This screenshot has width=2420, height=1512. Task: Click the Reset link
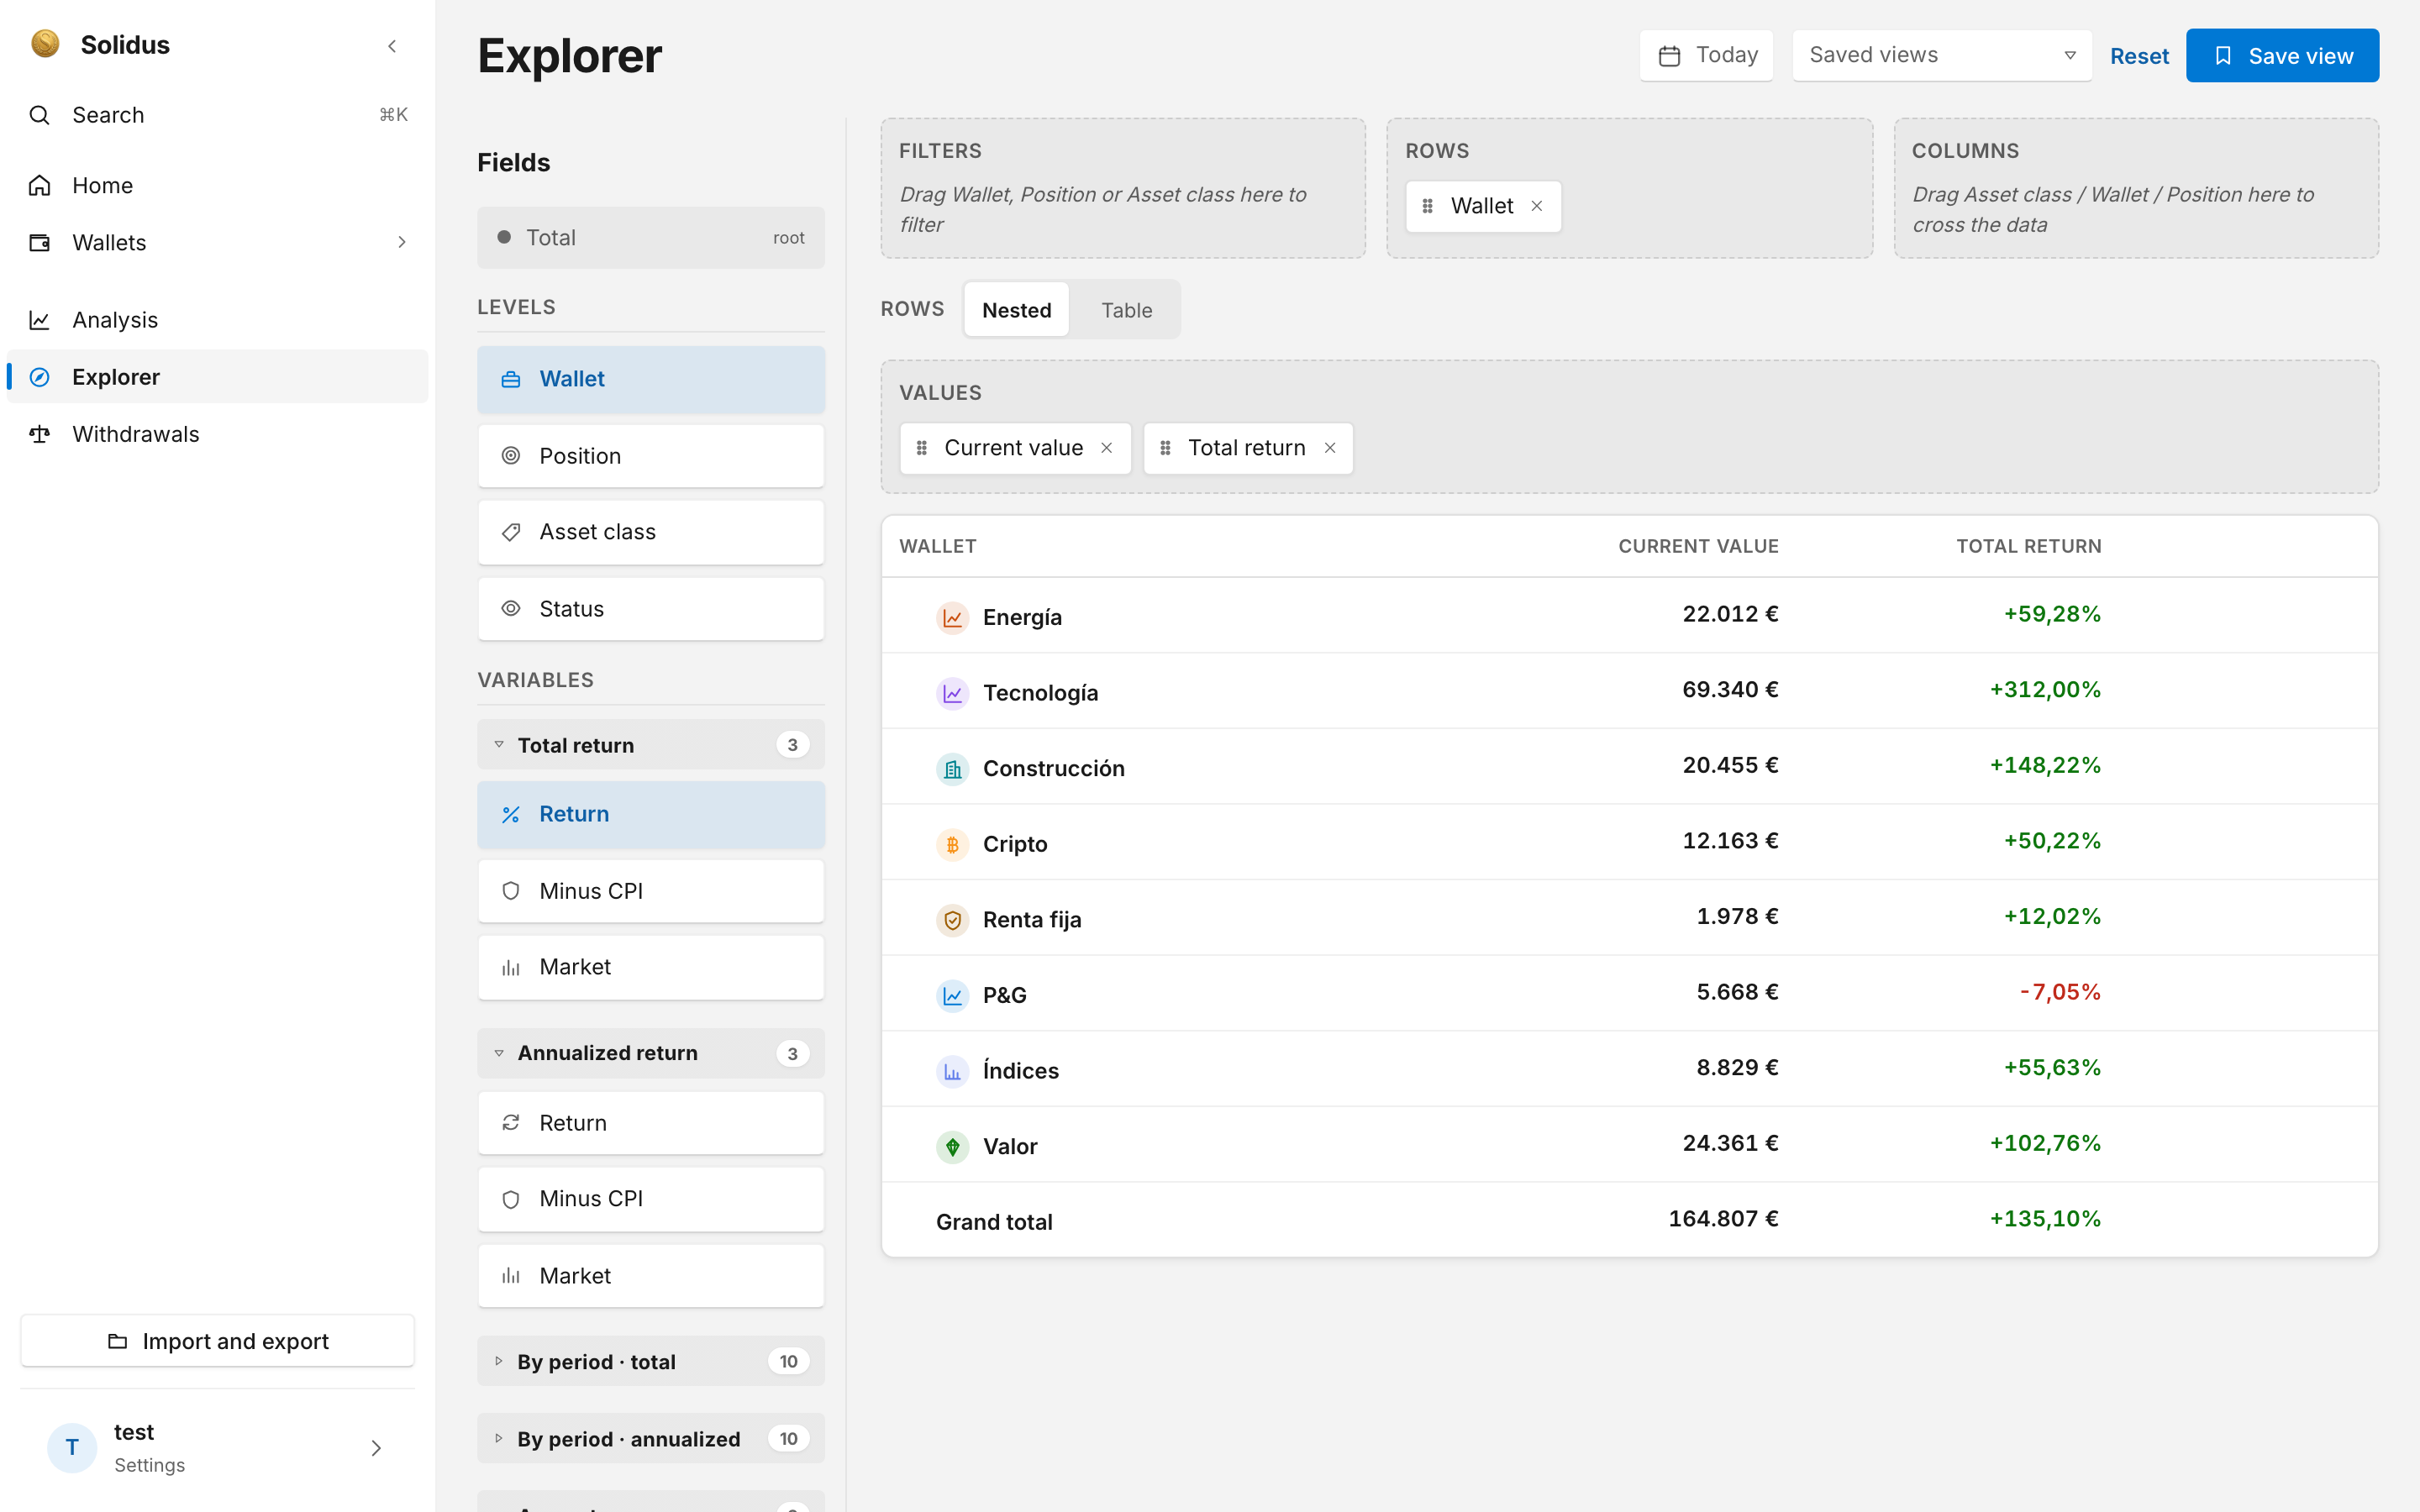[2139, 56]
